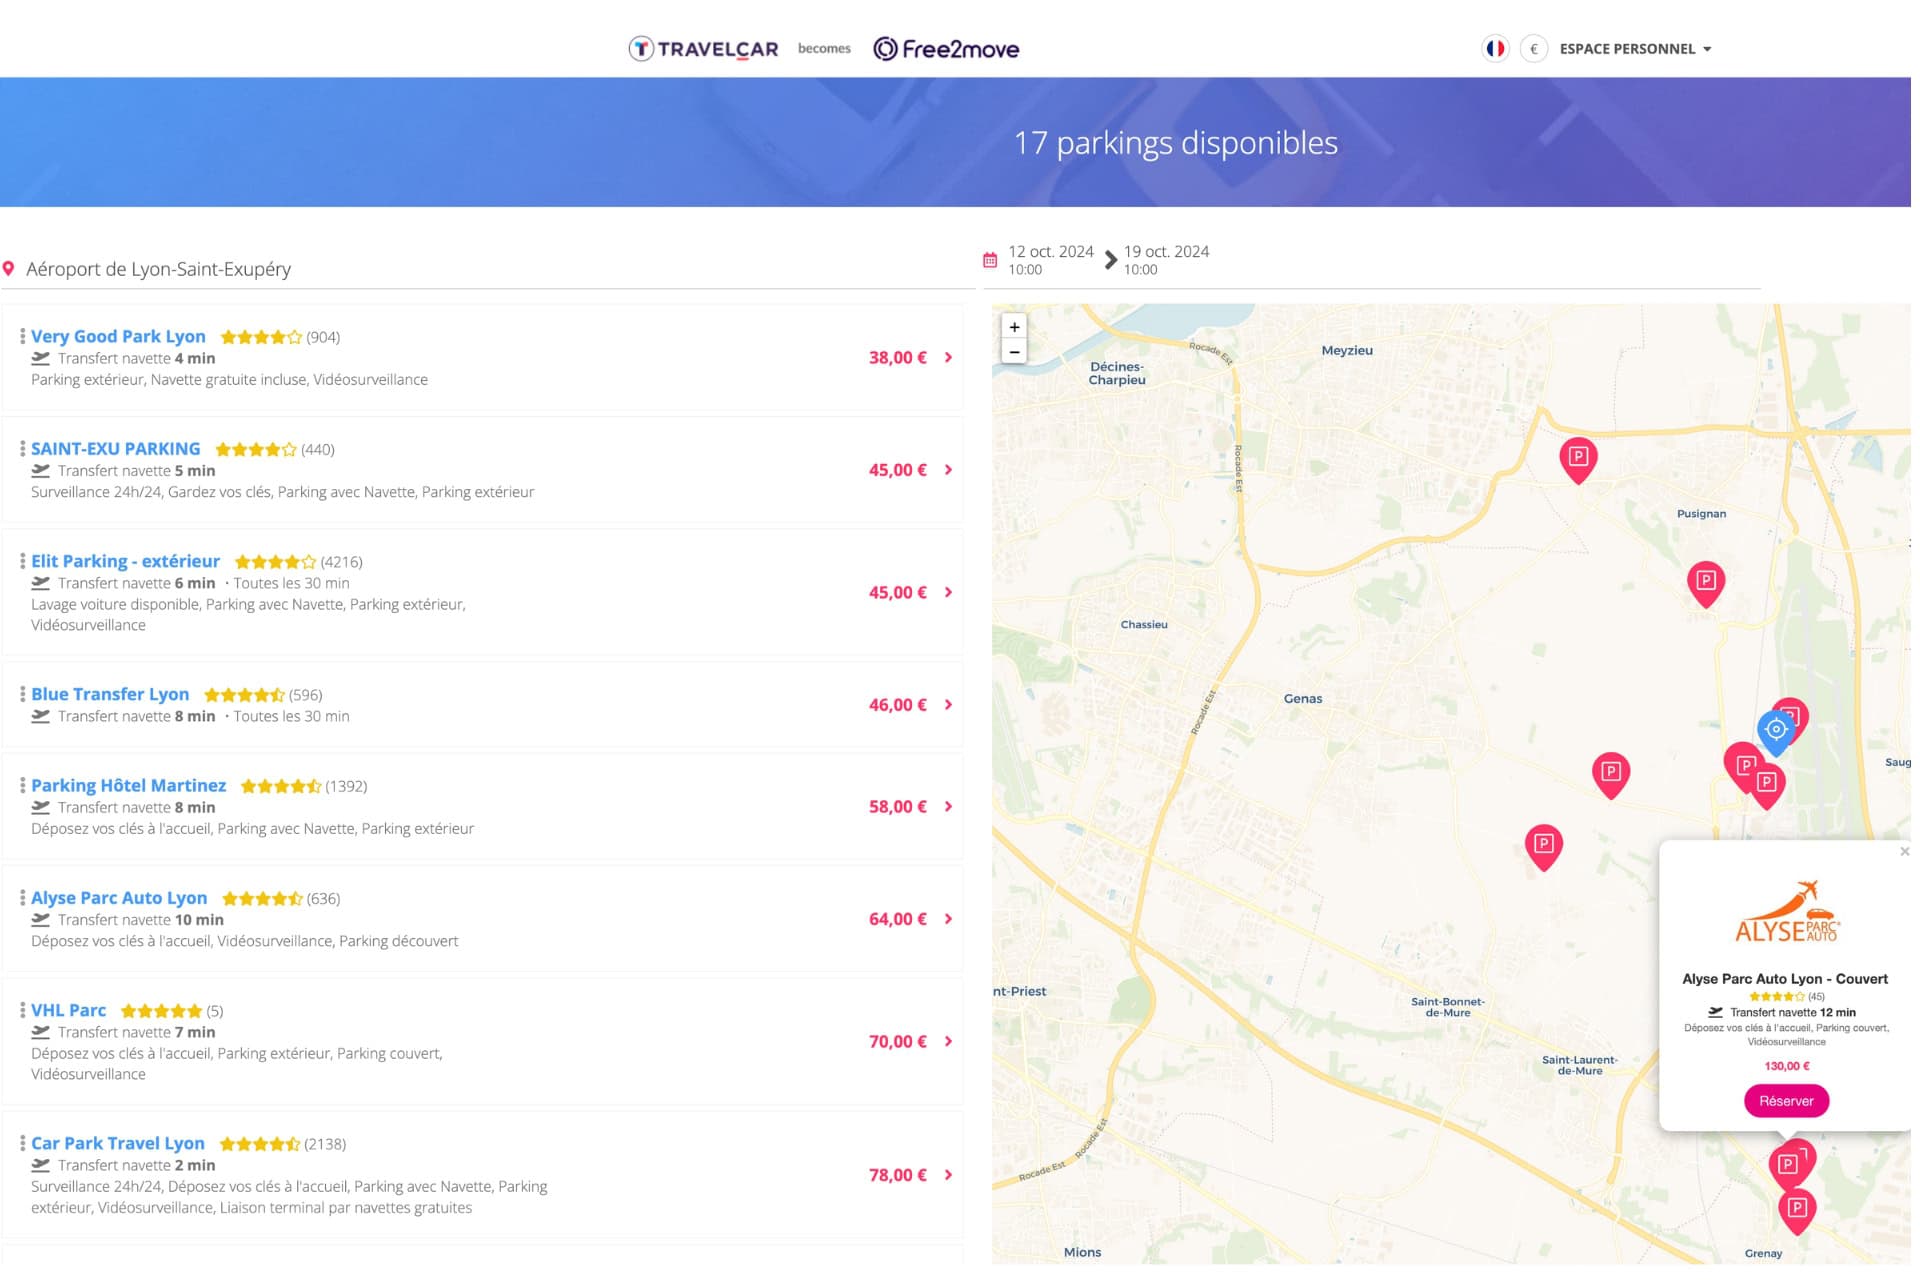This screenshot has width=1920, height=1285.
Task: Expand Elit Parking - extérieur with its chevron
Action: [948, 593]
